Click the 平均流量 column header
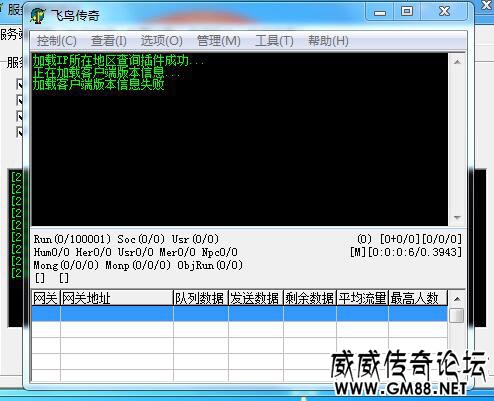 coord(363,298)
